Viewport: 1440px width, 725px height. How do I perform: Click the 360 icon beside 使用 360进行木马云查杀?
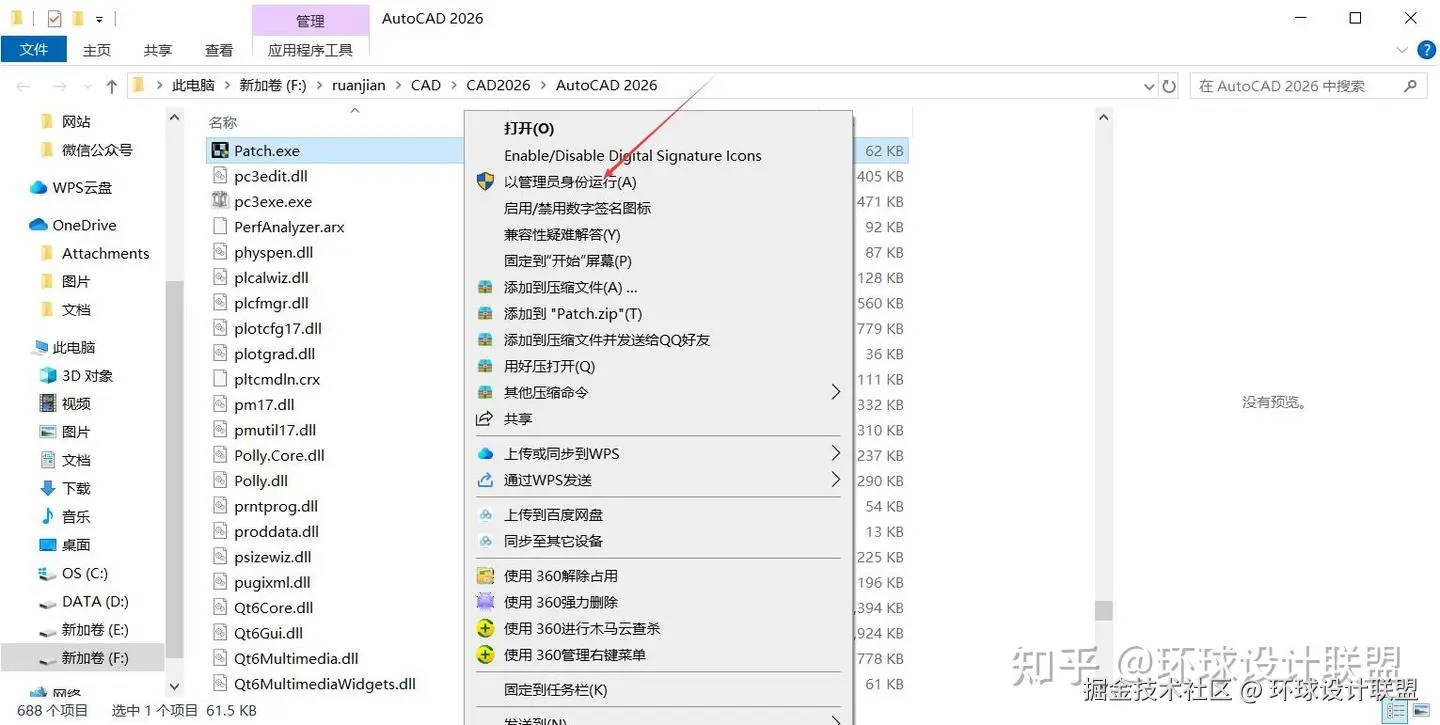click(x=485, y=629)
